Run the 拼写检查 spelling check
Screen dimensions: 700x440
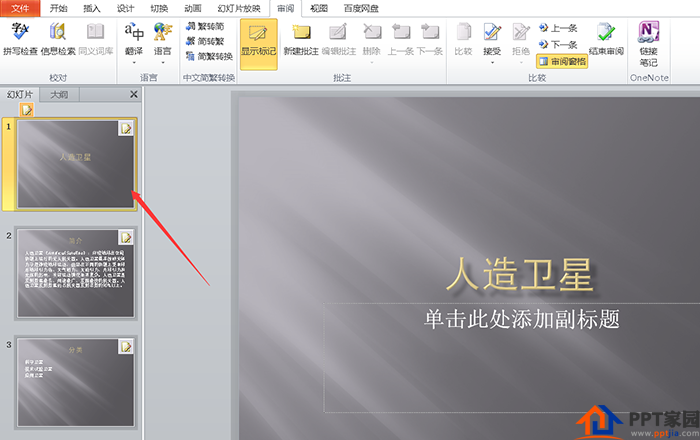pyautogui.click(x=20, y=39)
